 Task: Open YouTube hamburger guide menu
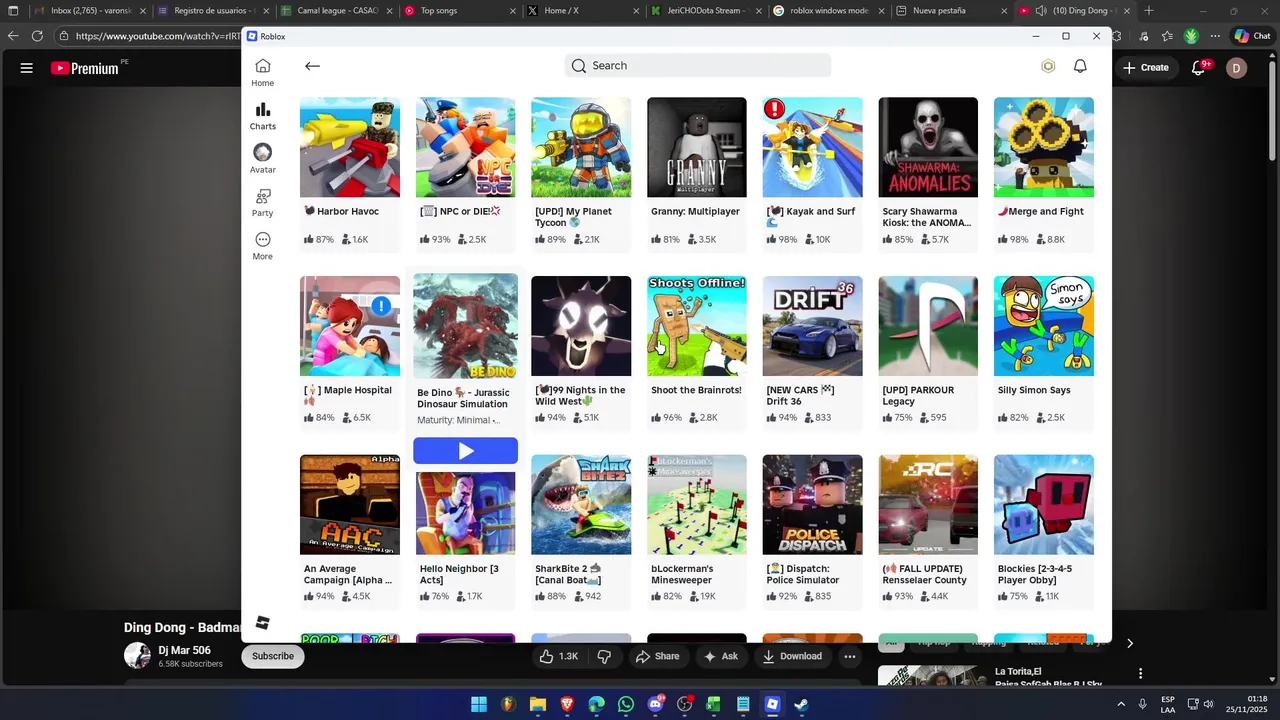[27, 68]
